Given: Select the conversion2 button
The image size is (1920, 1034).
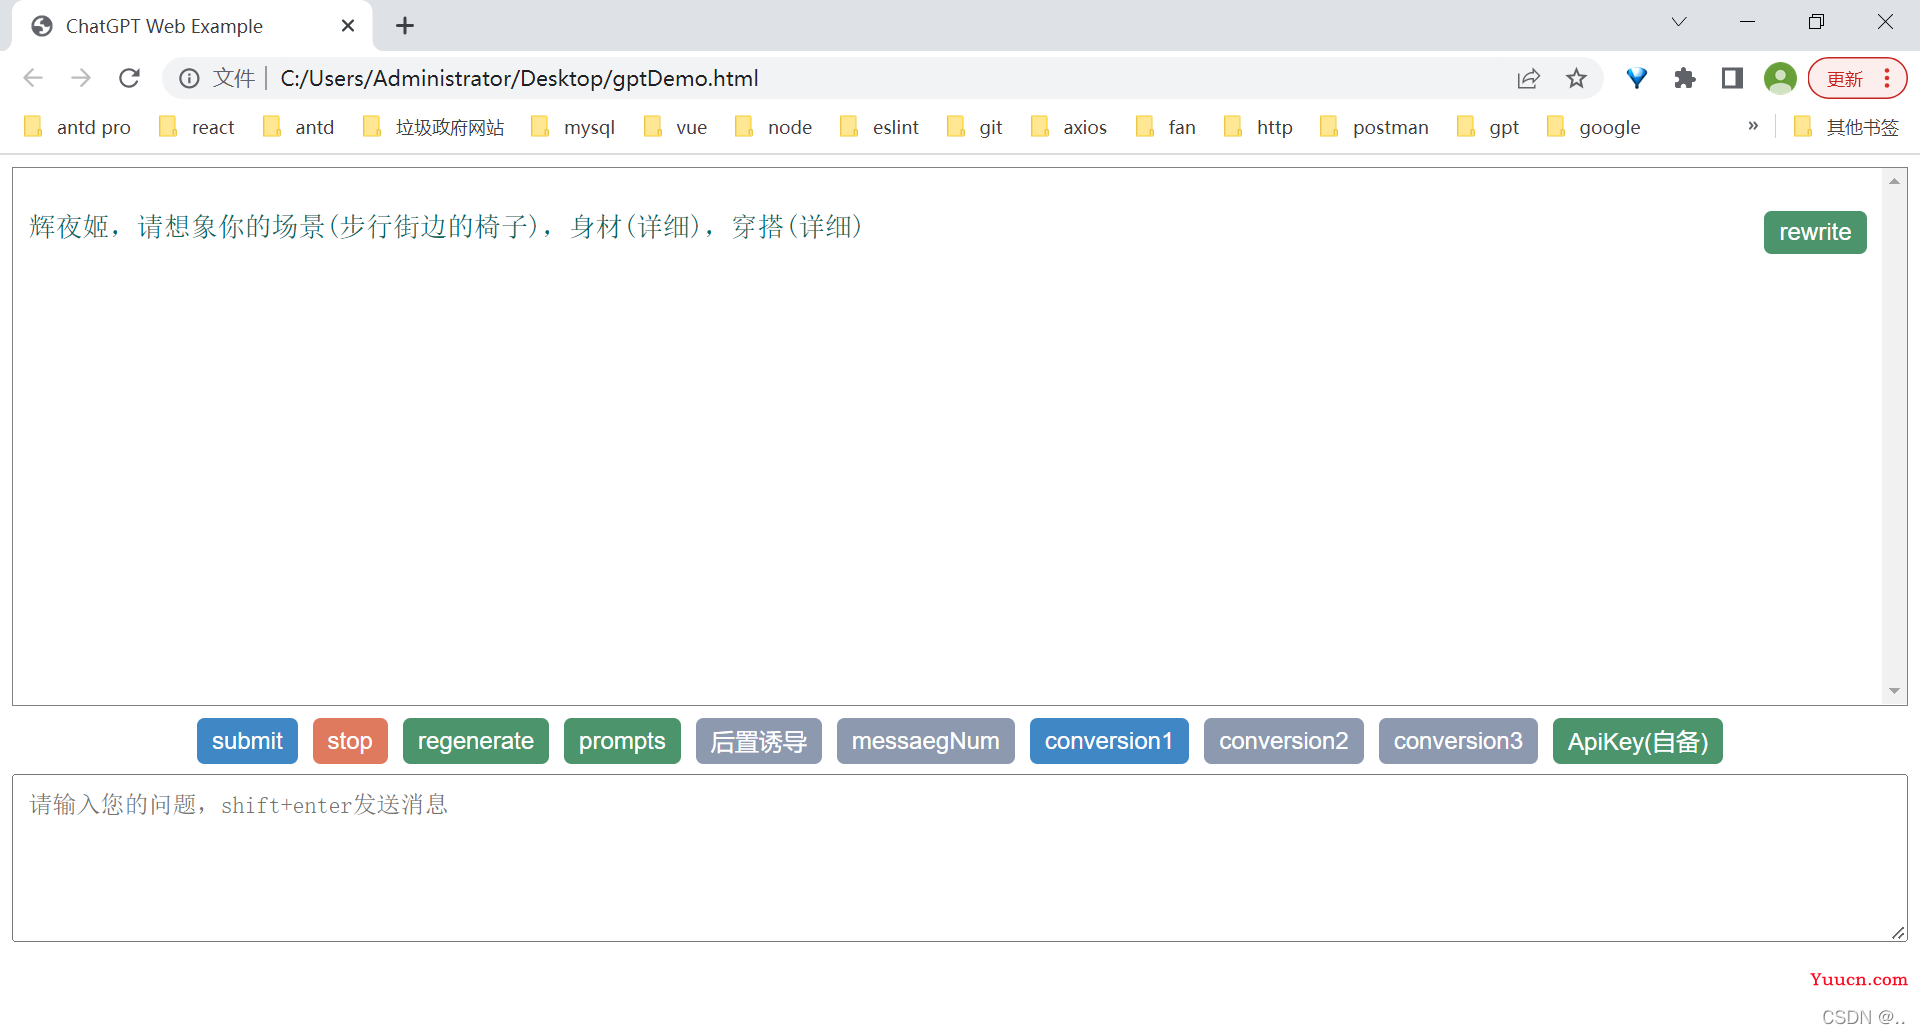Looking at the screenshot, I should tap(1284, 741).
